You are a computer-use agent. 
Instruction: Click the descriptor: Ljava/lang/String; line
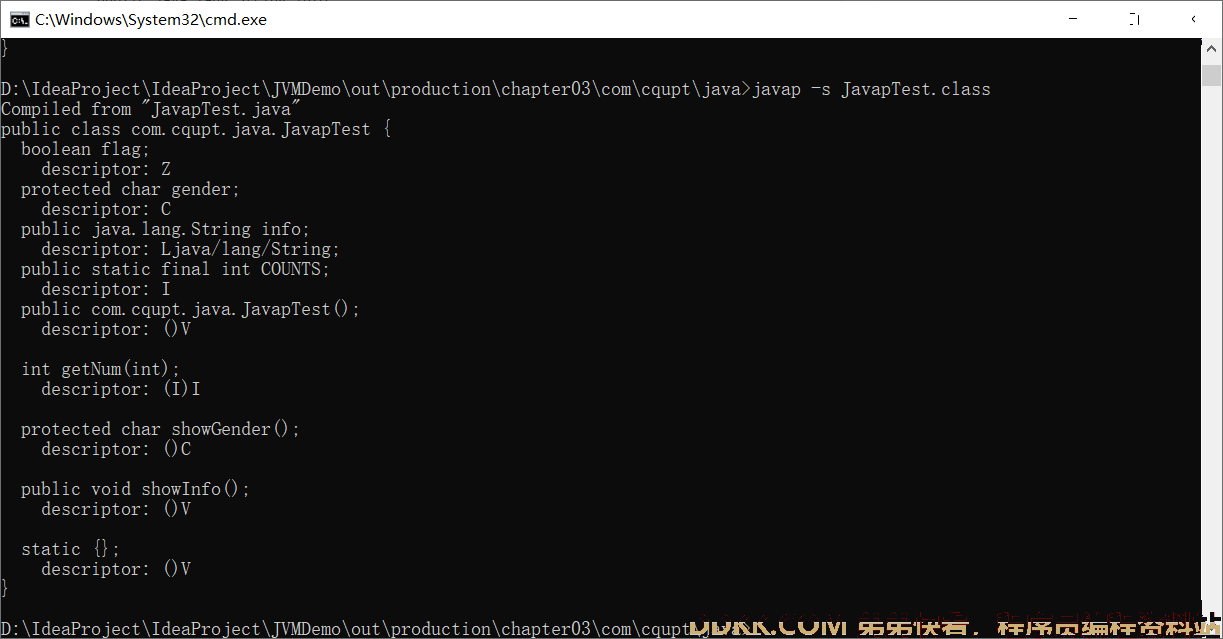pyautogui.click(x=191, y=249)
